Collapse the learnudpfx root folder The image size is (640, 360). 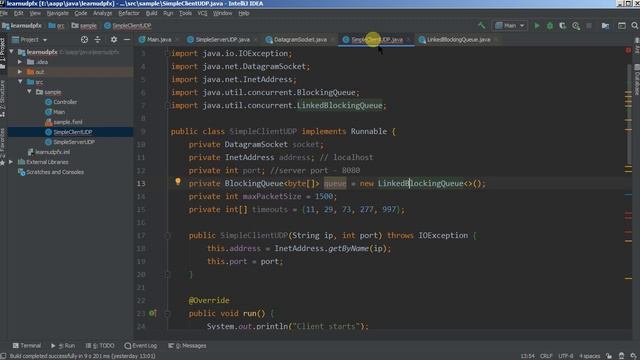click(11, 52)
